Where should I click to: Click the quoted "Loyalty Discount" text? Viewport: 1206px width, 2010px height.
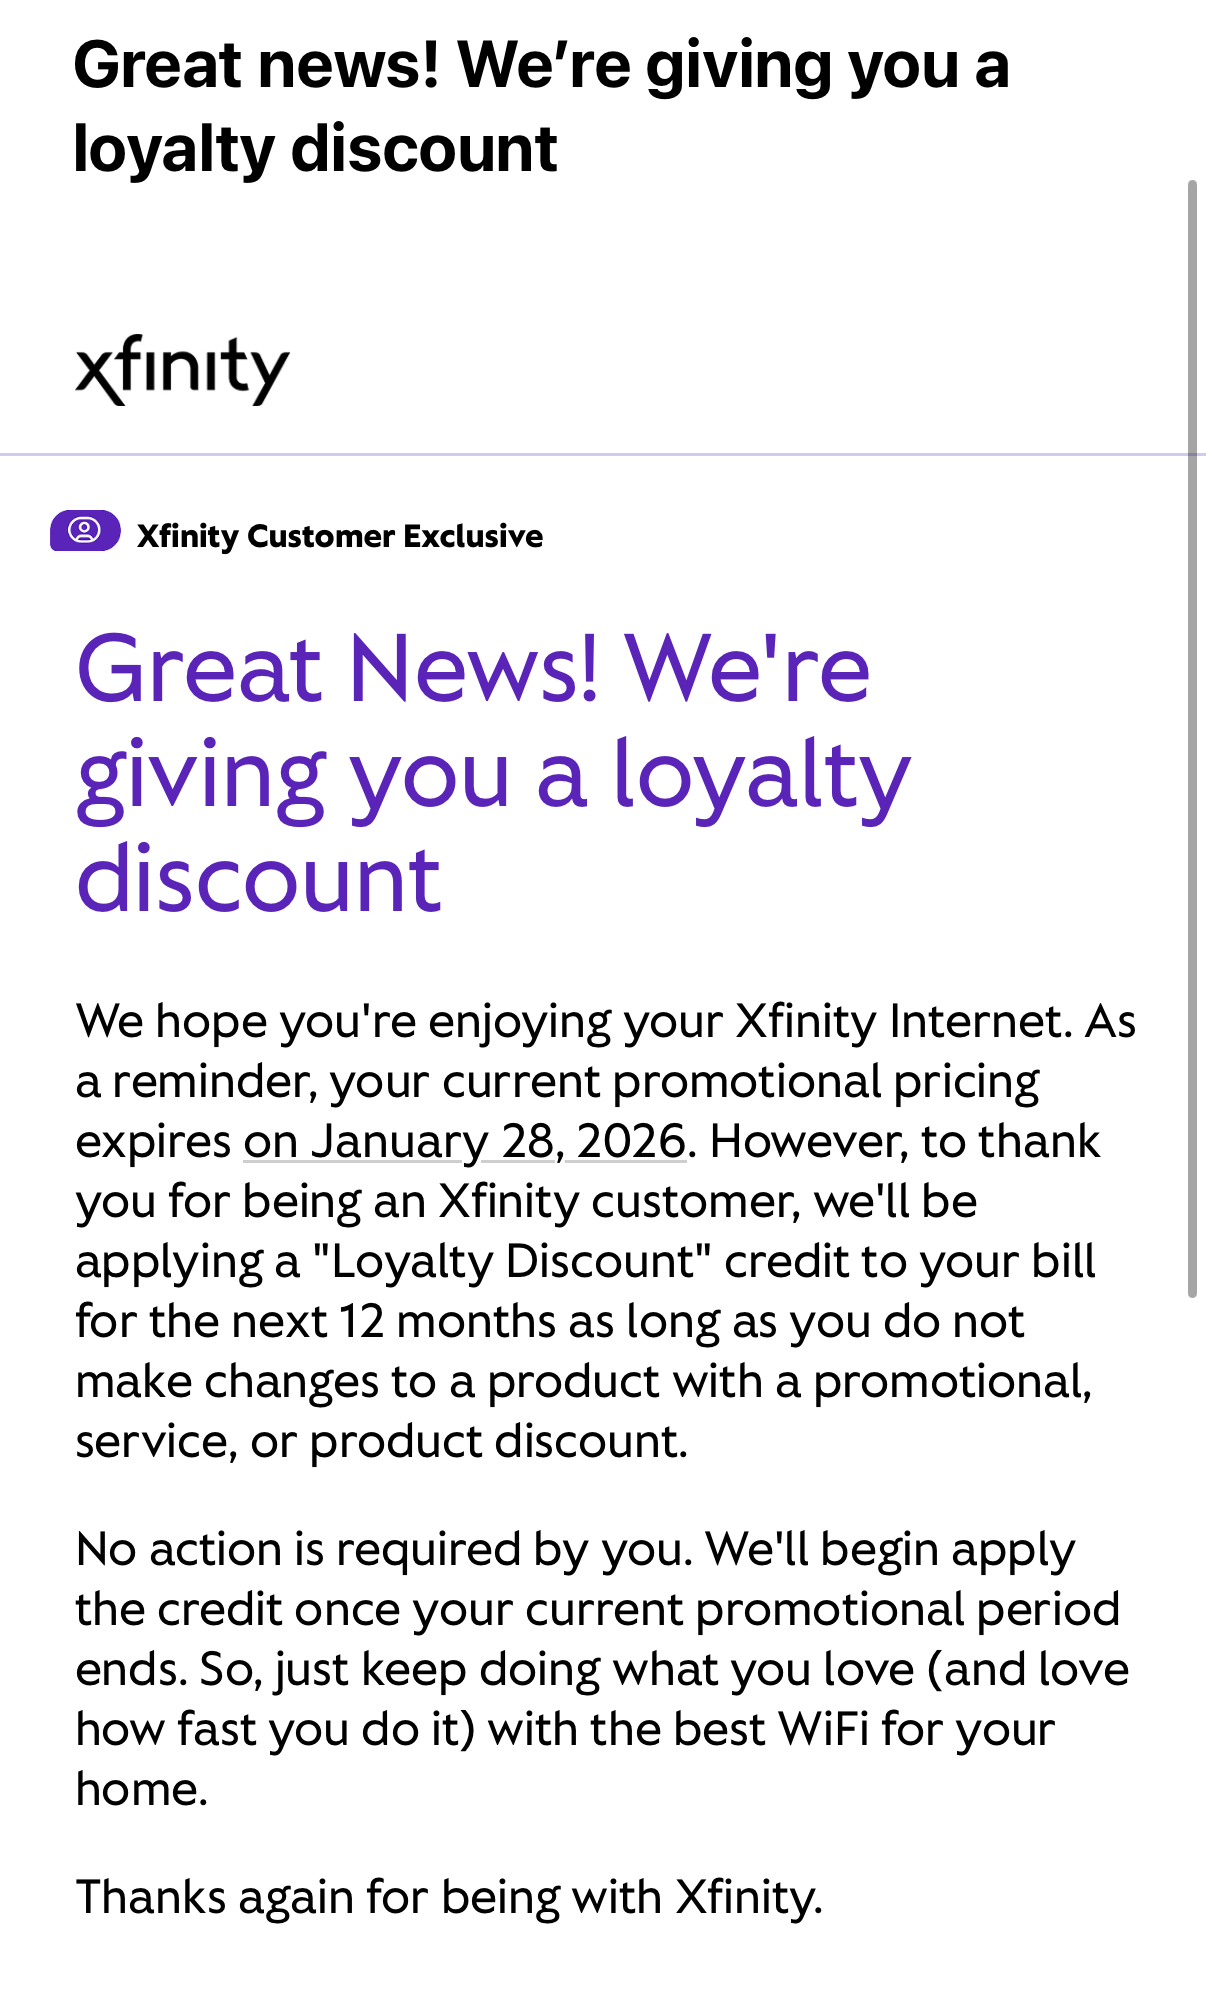pyautogui.click(x=510, y=1262)
